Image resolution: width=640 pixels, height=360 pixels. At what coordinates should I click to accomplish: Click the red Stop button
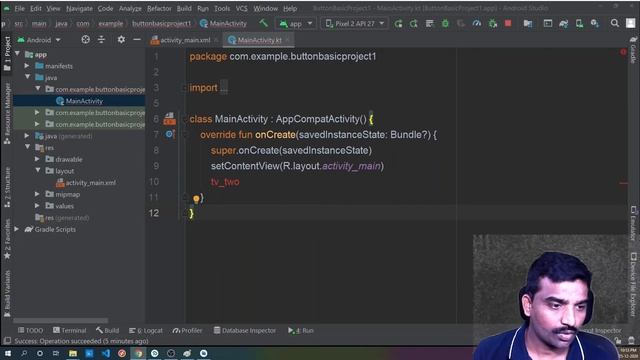click(508, 24)
